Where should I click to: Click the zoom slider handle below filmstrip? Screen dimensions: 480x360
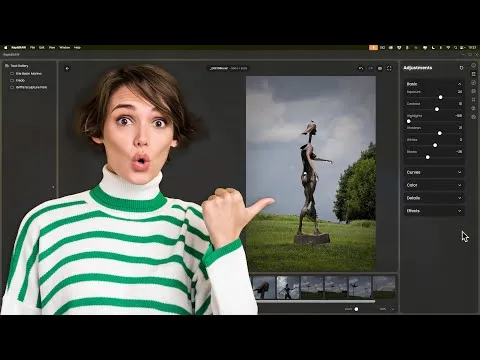tap(356, 309)
